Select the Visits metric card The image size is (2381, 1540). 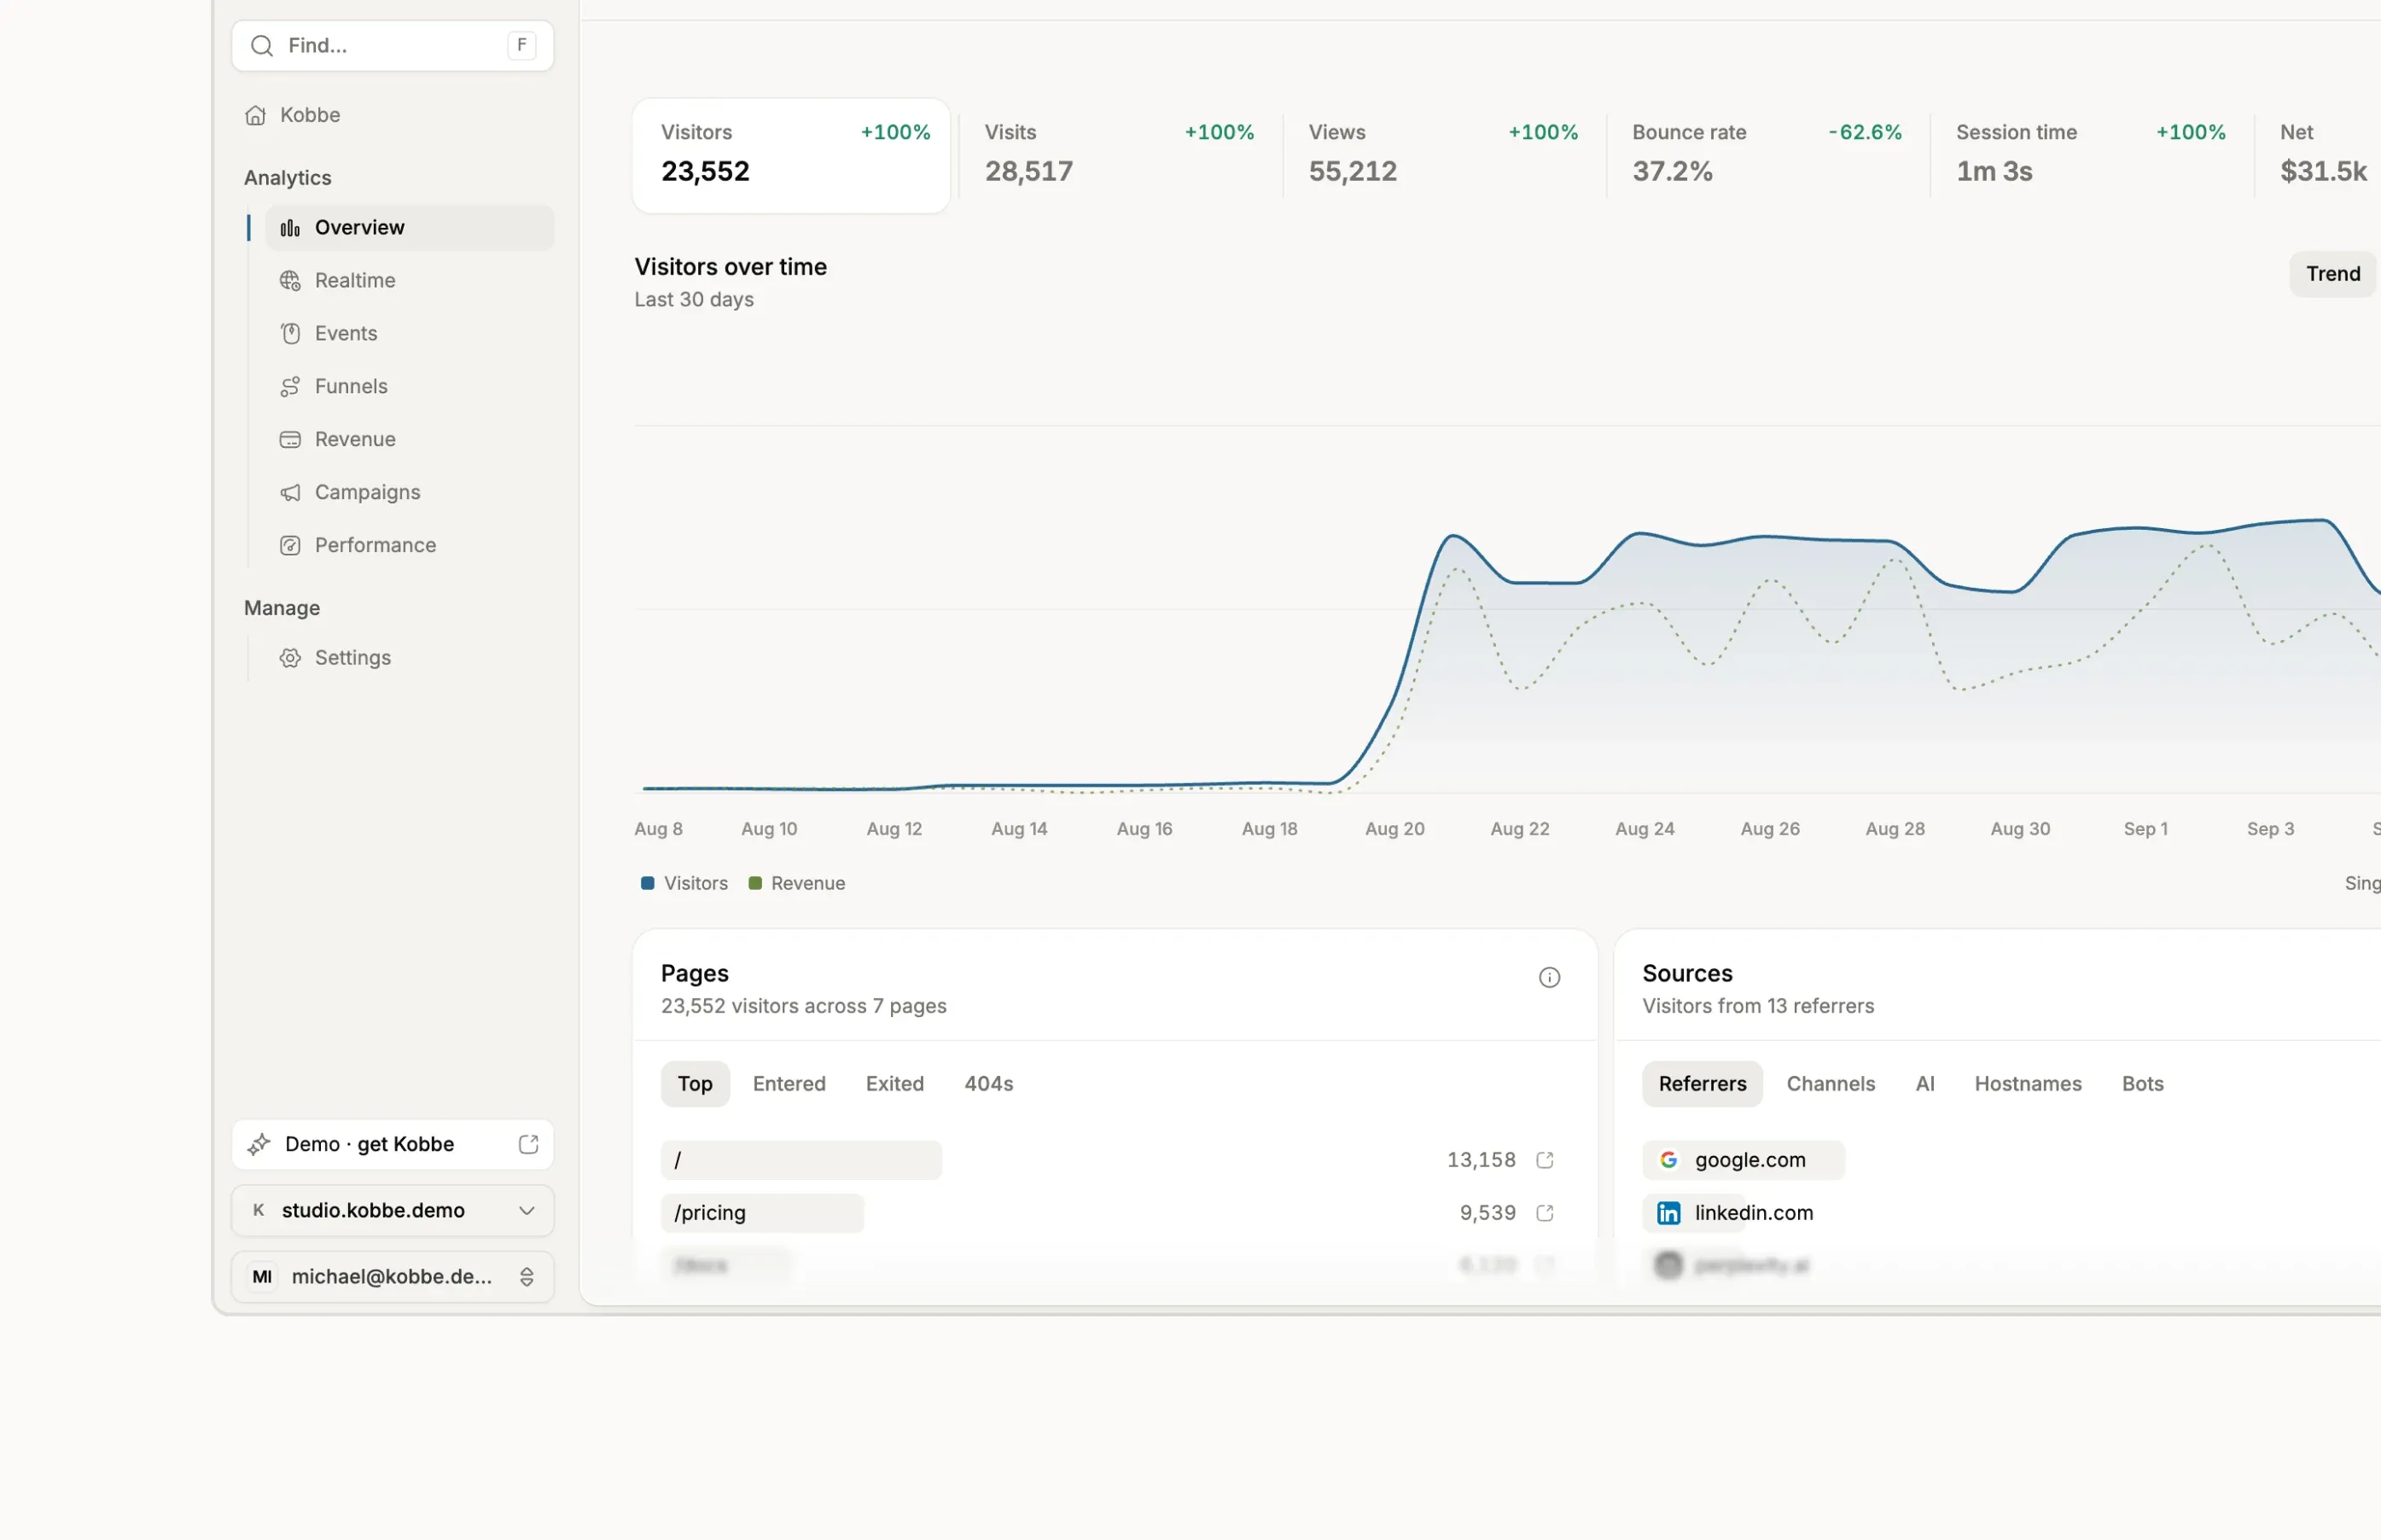point(1119,156)
